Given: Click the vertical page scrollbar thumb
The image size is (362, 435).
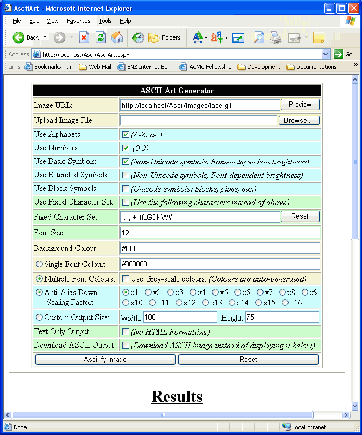Looking at the screenshot, I should [355, 162].
